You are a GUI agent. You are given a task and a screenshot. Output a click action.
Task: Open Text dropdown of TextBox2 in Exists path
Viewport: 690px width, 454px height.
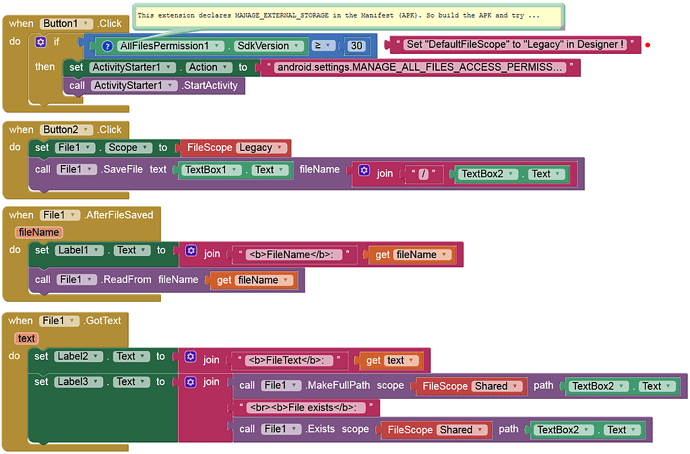click(622, 430)
